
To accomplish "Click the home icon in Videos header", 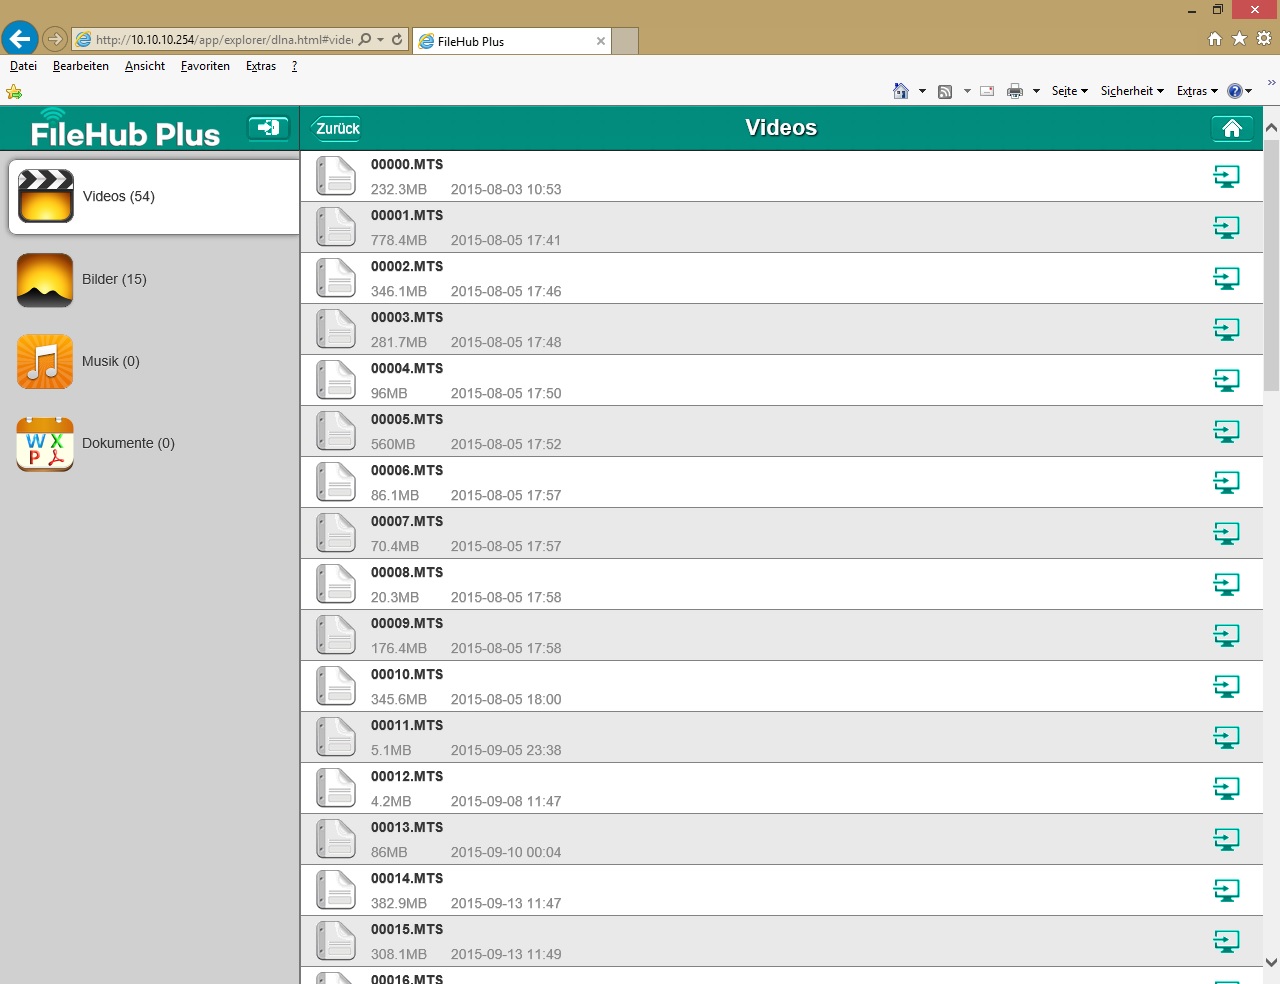I will point(1232,128).
